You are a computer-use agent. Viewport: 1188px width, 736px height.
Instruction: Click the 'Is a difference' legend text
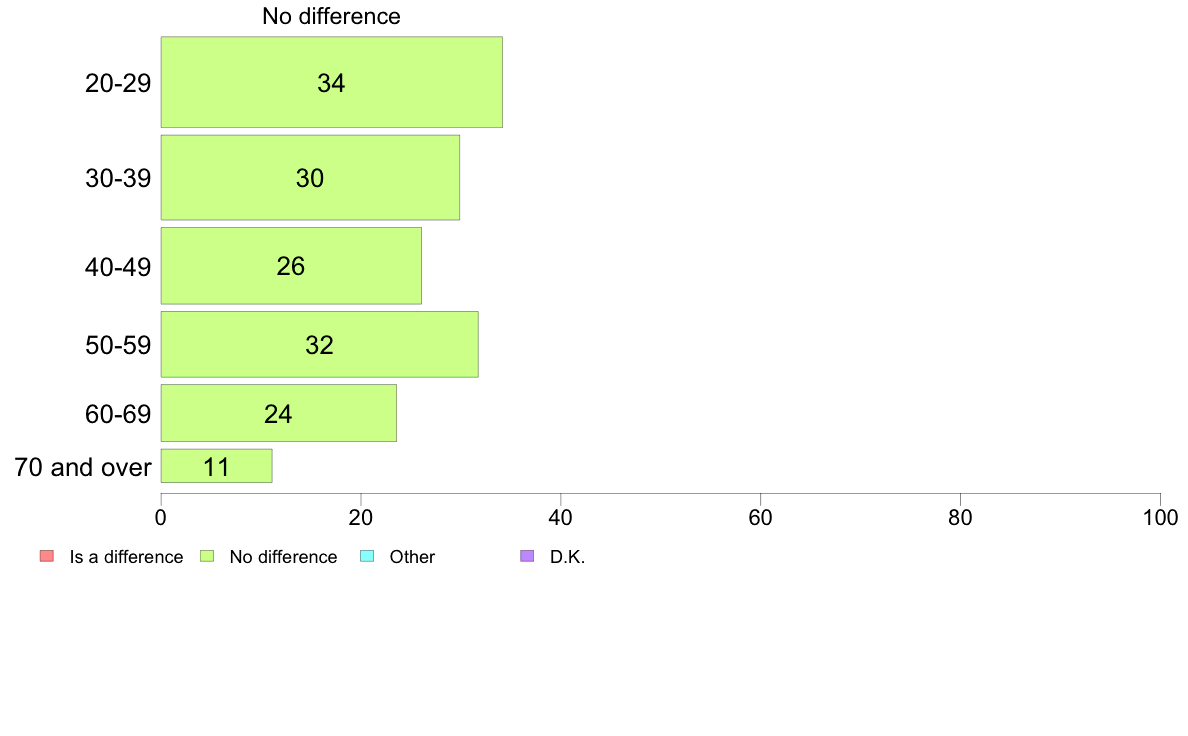[127, 557]
